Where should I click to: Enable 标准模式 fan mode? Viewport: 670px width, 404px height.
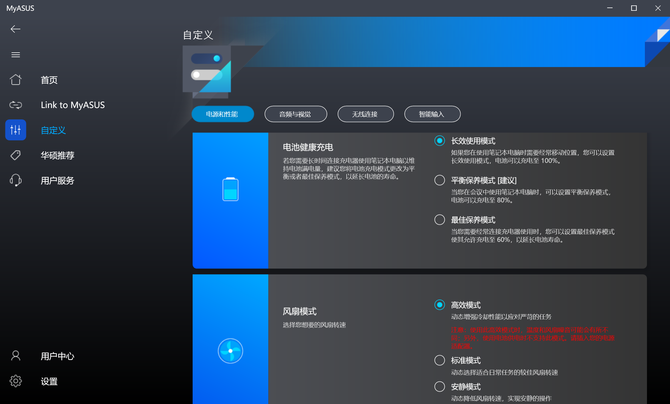click(440, 360)
